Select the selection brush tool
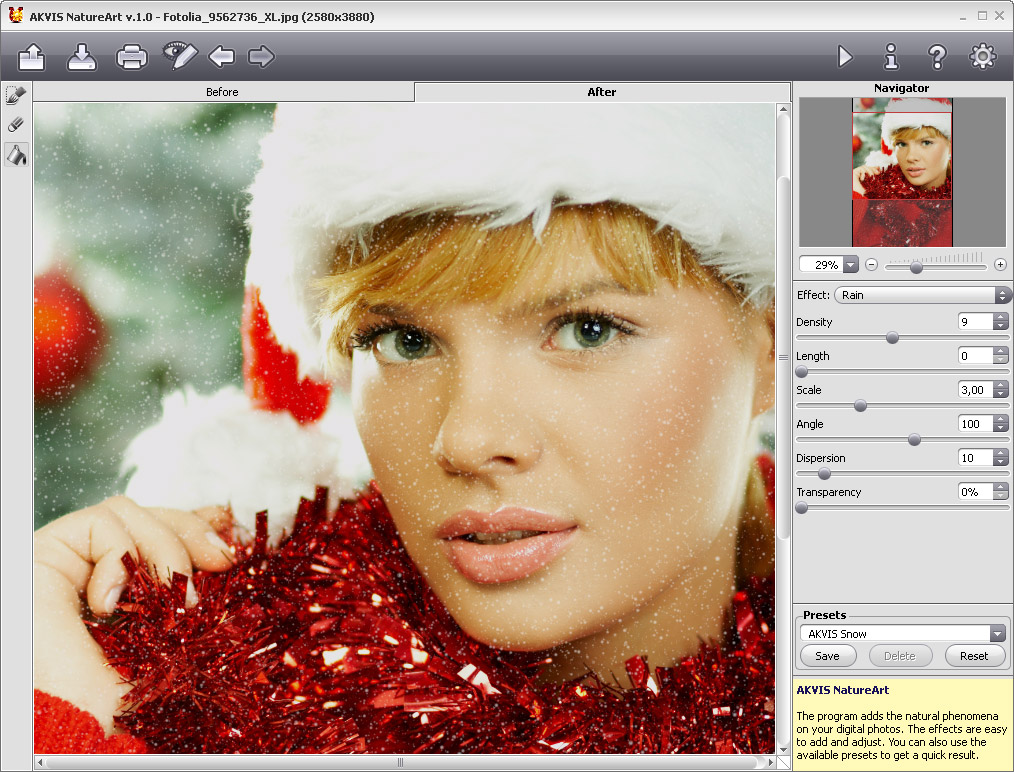This screenshot has height=772, width=1014. tap(16, 95)
